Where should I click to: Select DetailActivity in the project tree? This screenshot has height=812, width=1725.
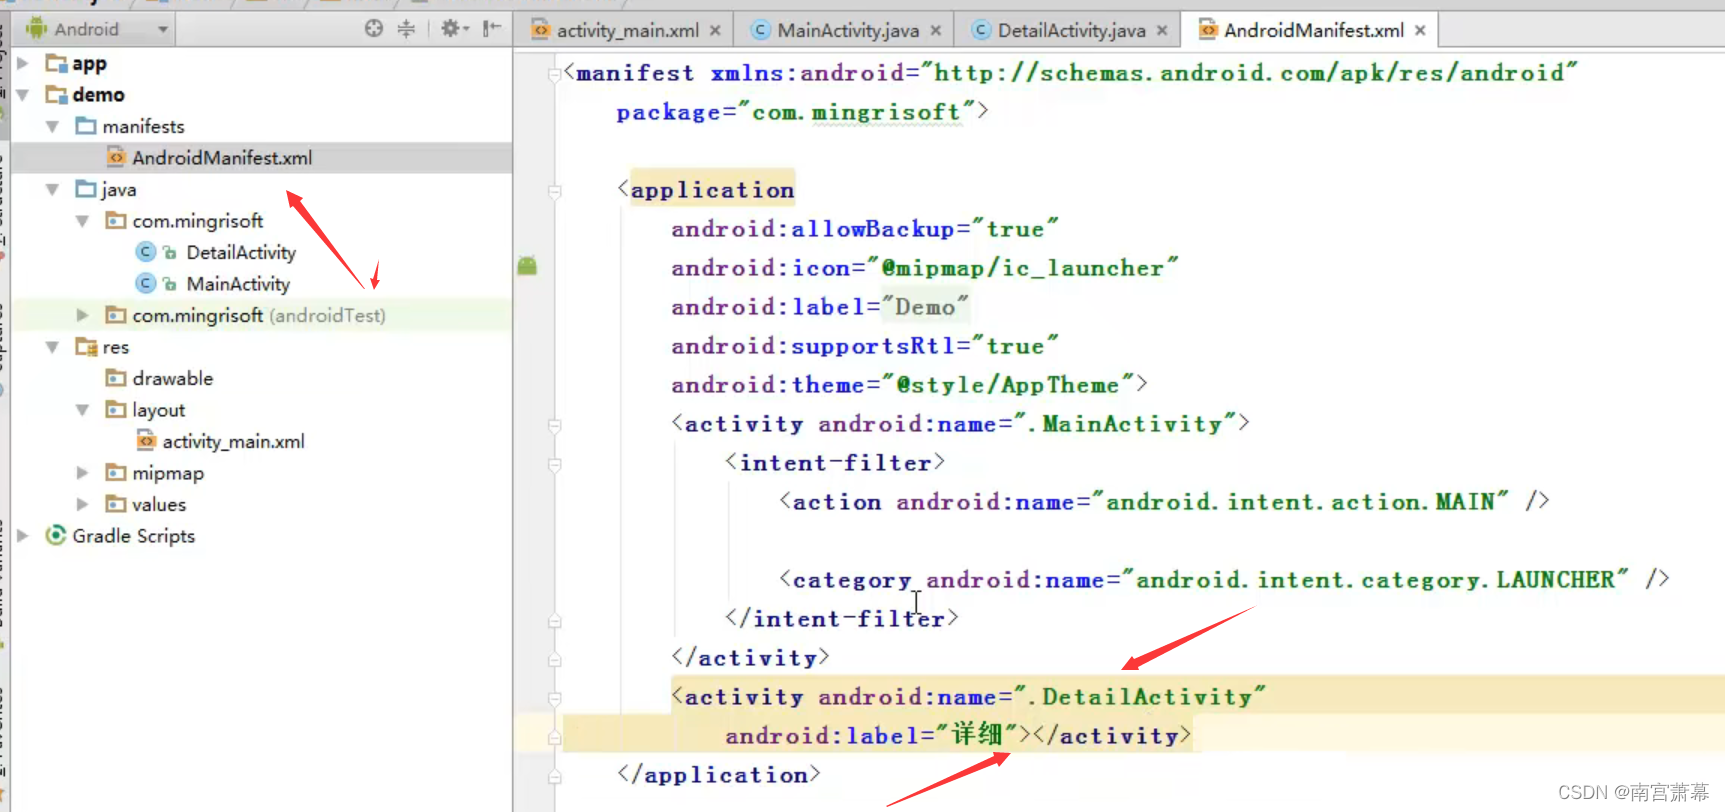(263, 252)
